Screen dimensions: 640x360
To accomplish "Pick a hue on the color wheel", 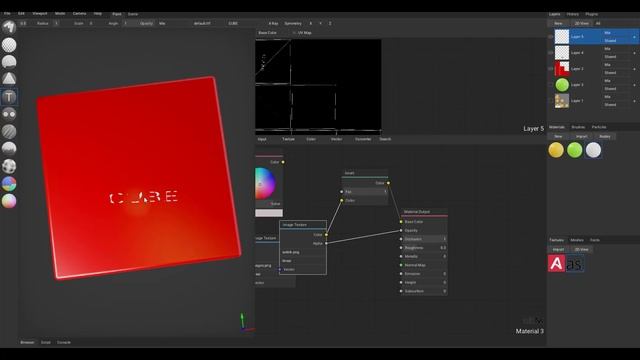I will click(264, 183).
